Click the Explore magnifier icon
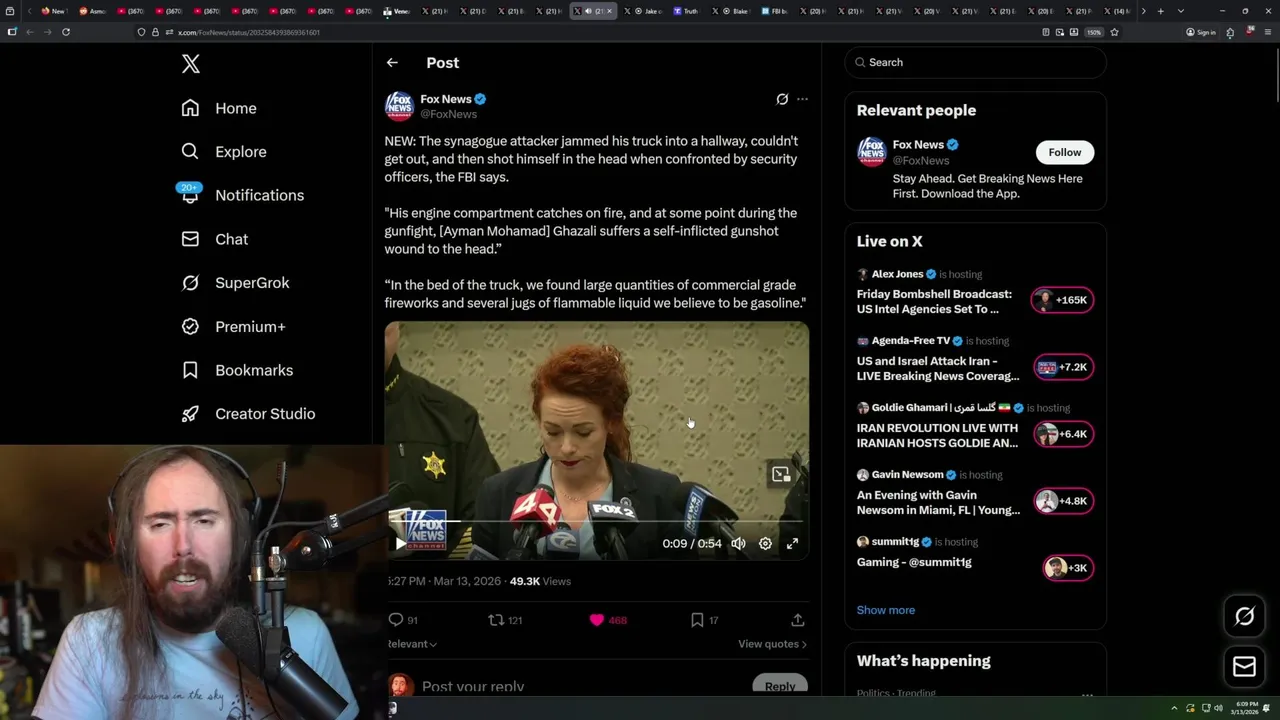This screenshot has height=720, width=1280. pyautogui.click(x=190, y=152)
